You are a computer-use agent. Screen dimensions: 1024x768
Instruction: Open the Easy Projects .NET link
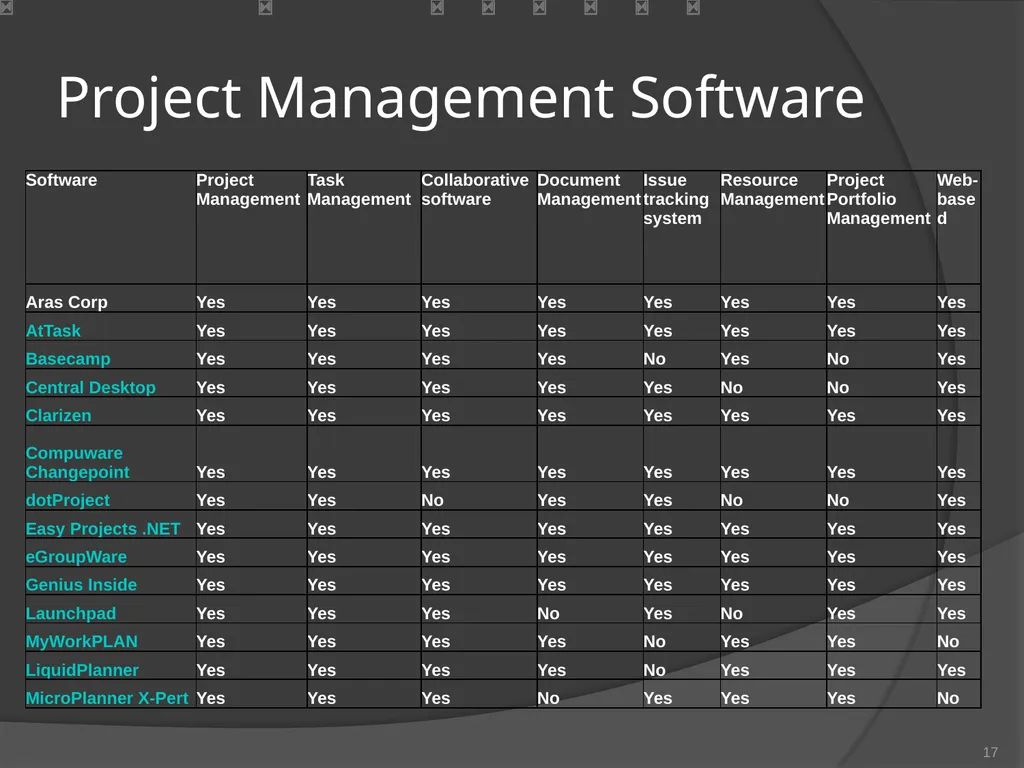click(x=103, y=528)
